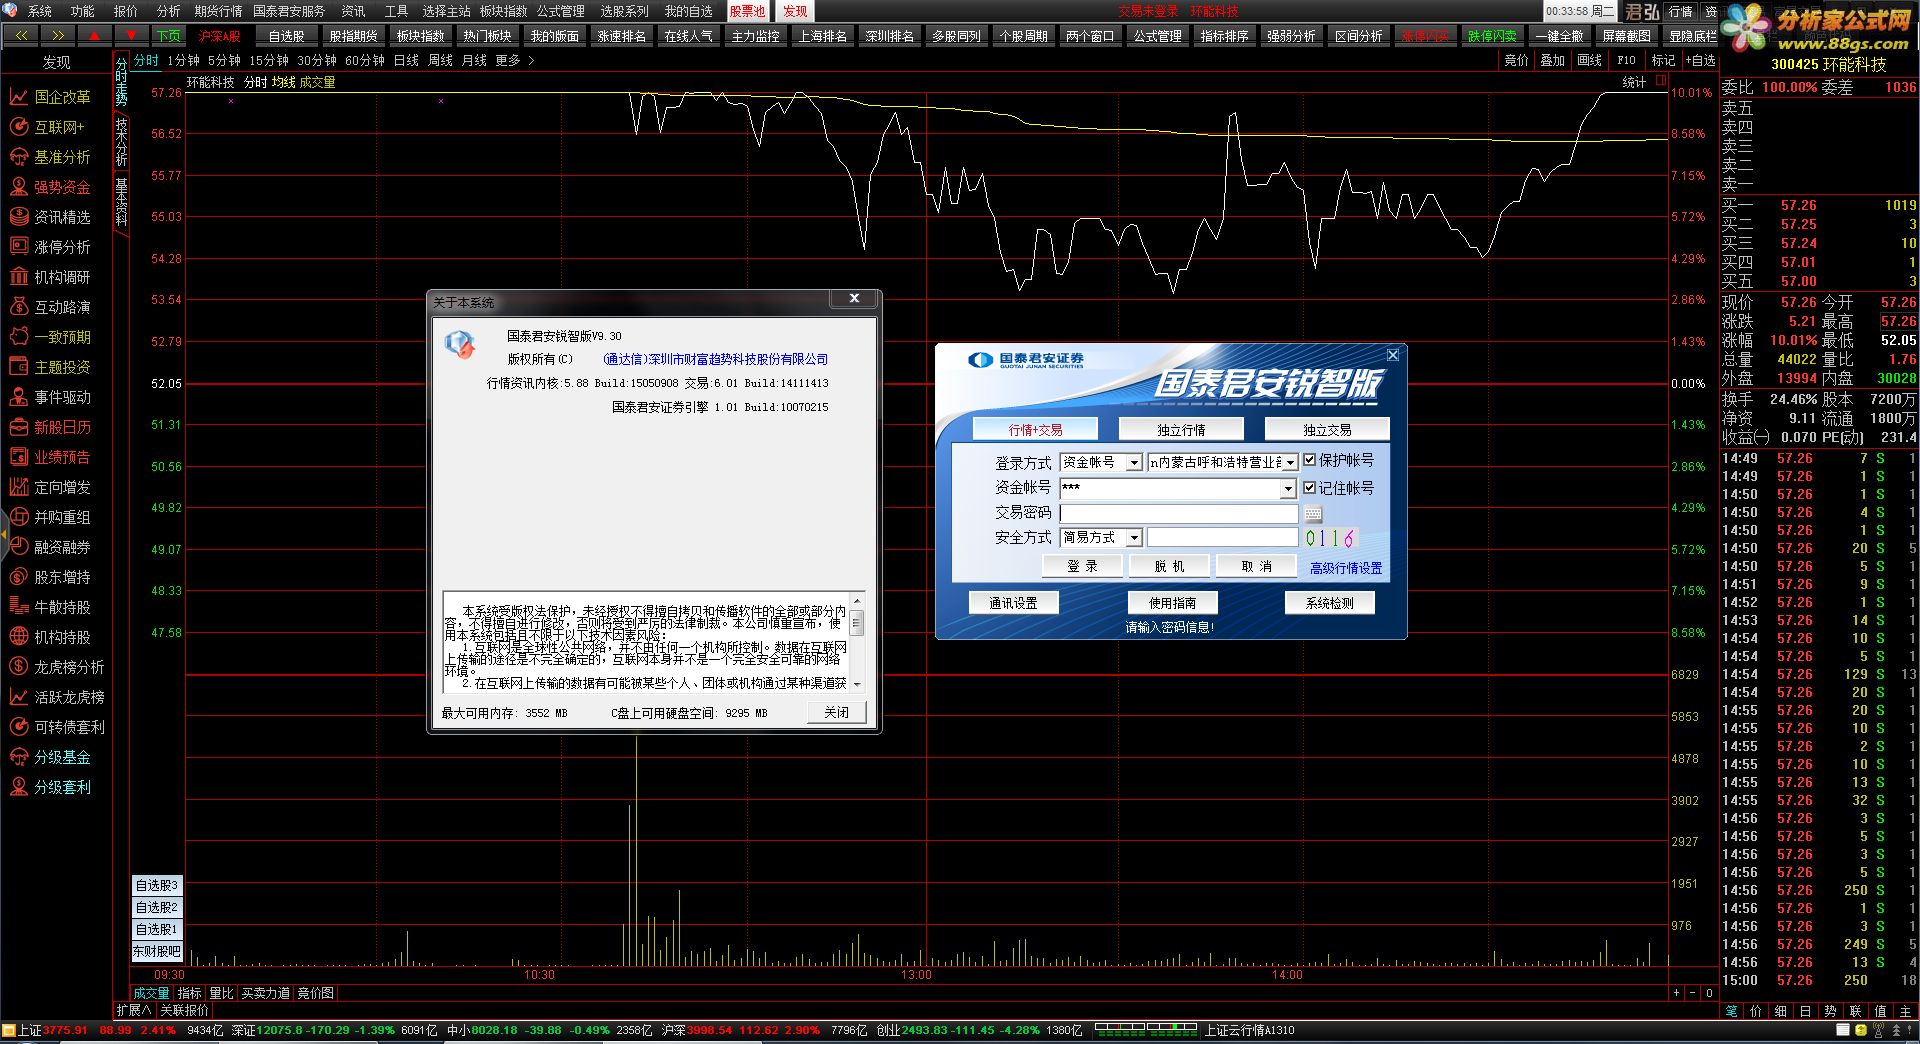Switch to the 日线 chart tab
The image size is (1920, 1044).
pyautogui.click(x=406, y=61)
